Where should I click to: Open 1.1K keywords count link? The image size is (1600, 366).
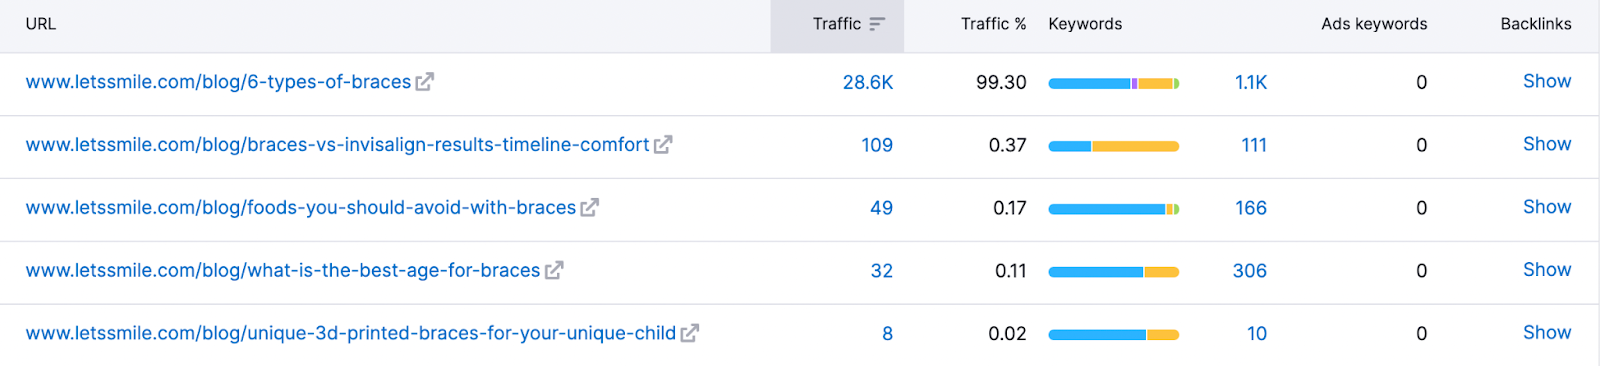point(1251,82)
